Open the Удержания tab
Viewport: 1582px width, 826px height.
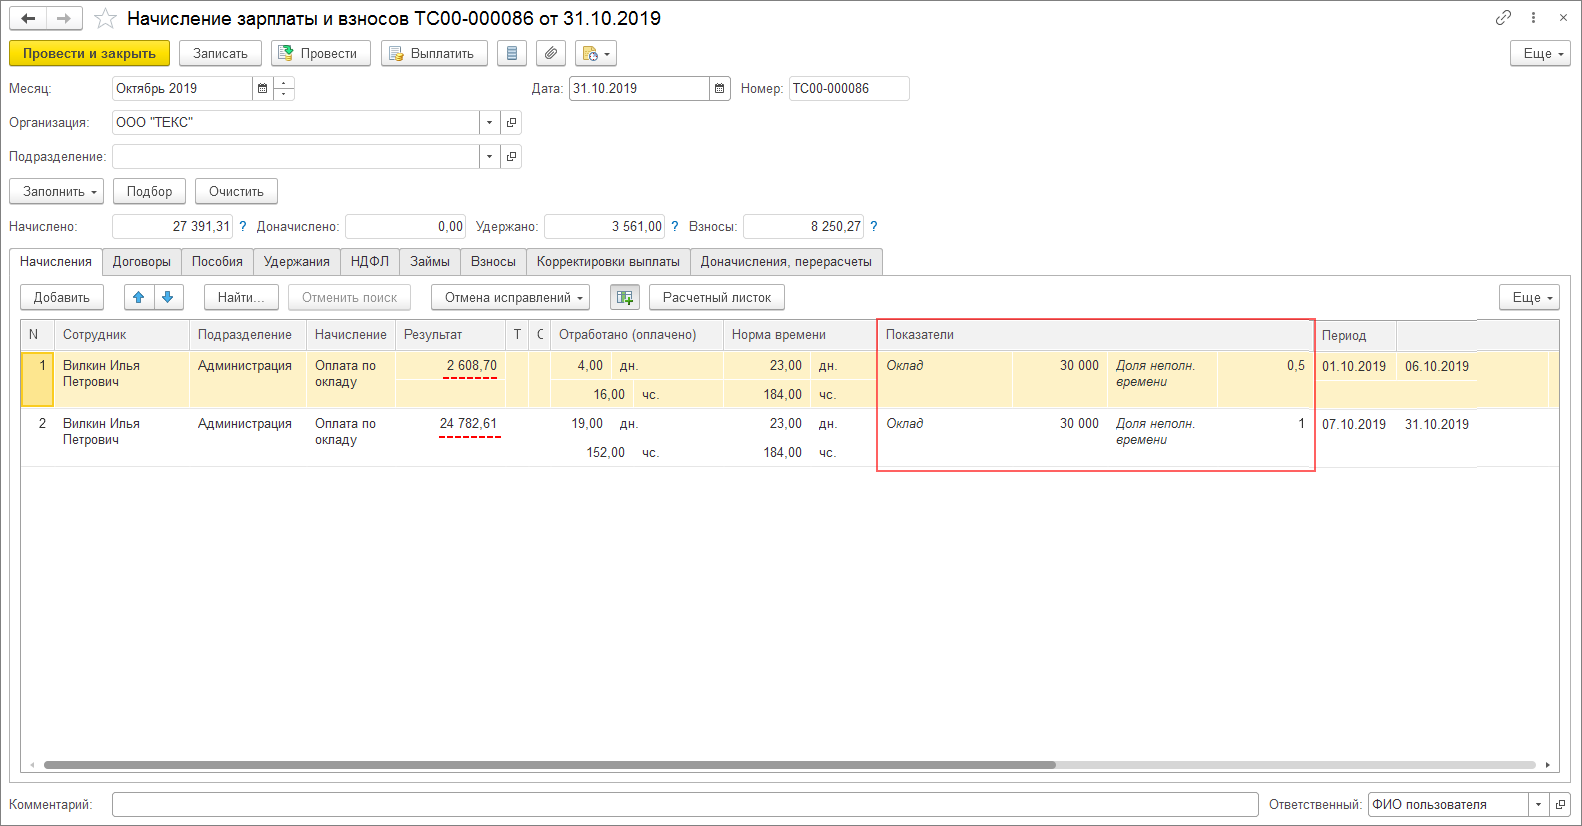tap(296, 261)
